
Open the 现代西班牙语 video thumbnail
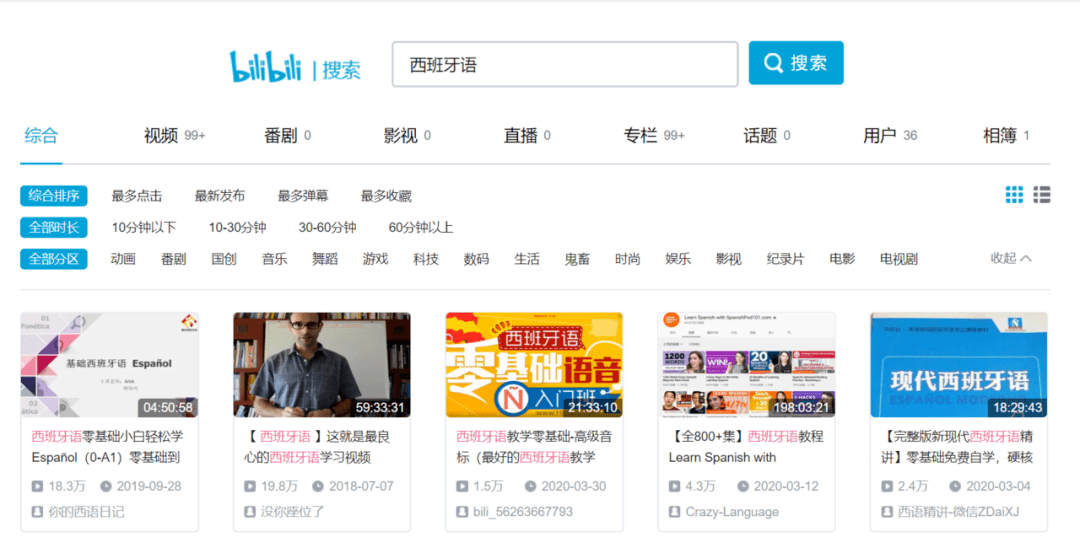[x=959, y=365]
